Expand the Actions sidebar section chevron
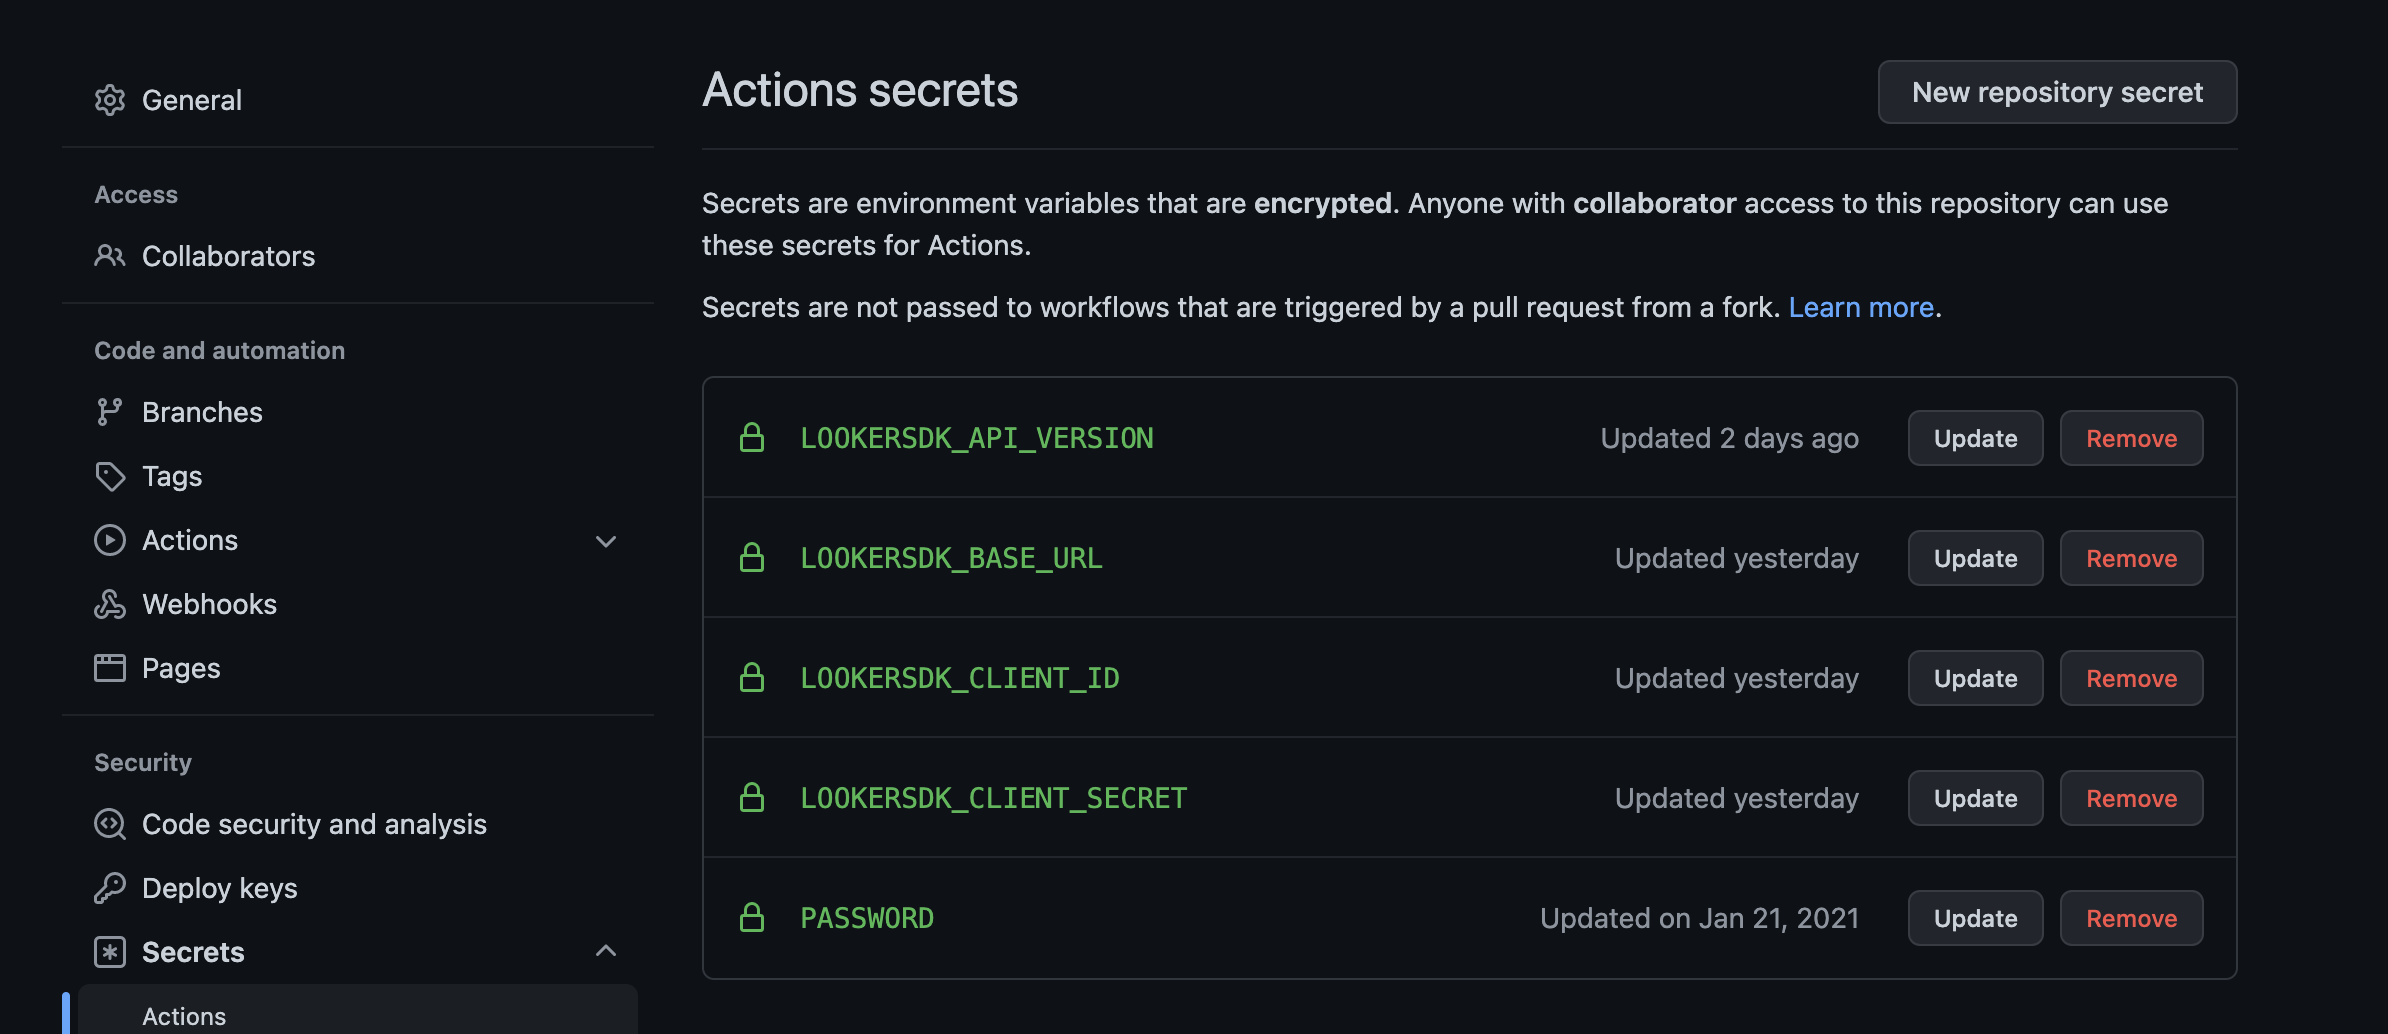2388x1034 pixels. tap(606, 541)
